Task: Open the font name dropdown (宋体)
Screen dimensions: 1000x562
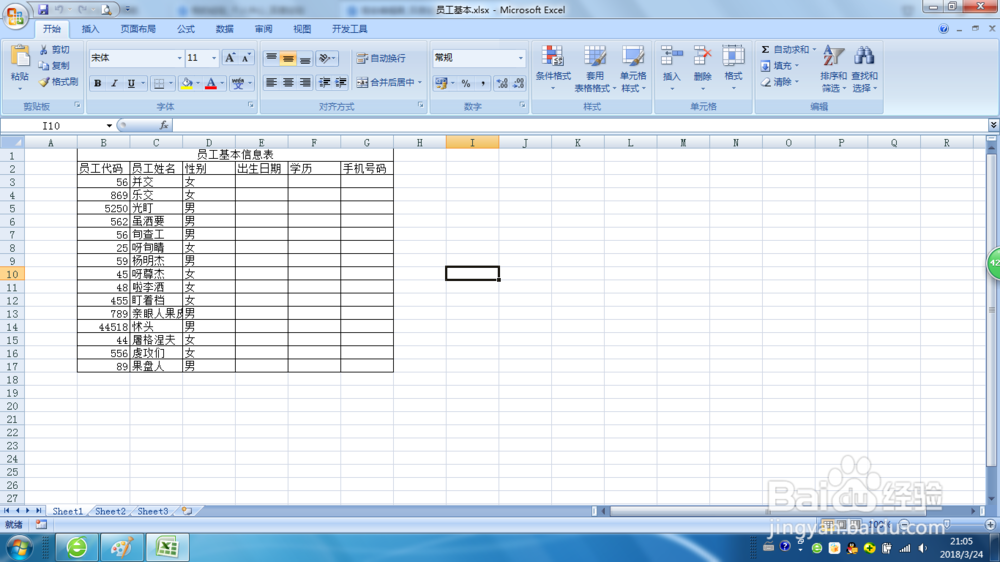Action: [179, 58]
